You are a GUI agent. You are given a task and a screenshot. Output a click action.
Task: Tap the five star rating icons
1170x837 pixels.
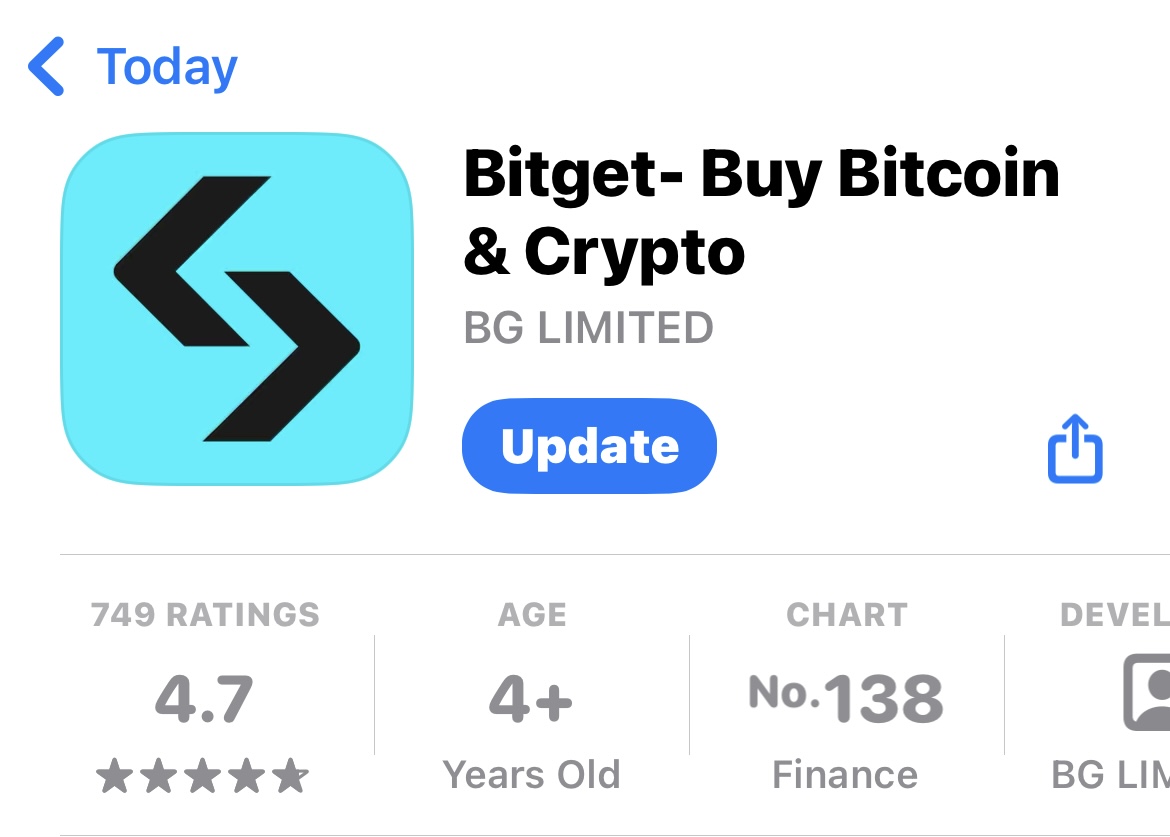click(202, 776)
